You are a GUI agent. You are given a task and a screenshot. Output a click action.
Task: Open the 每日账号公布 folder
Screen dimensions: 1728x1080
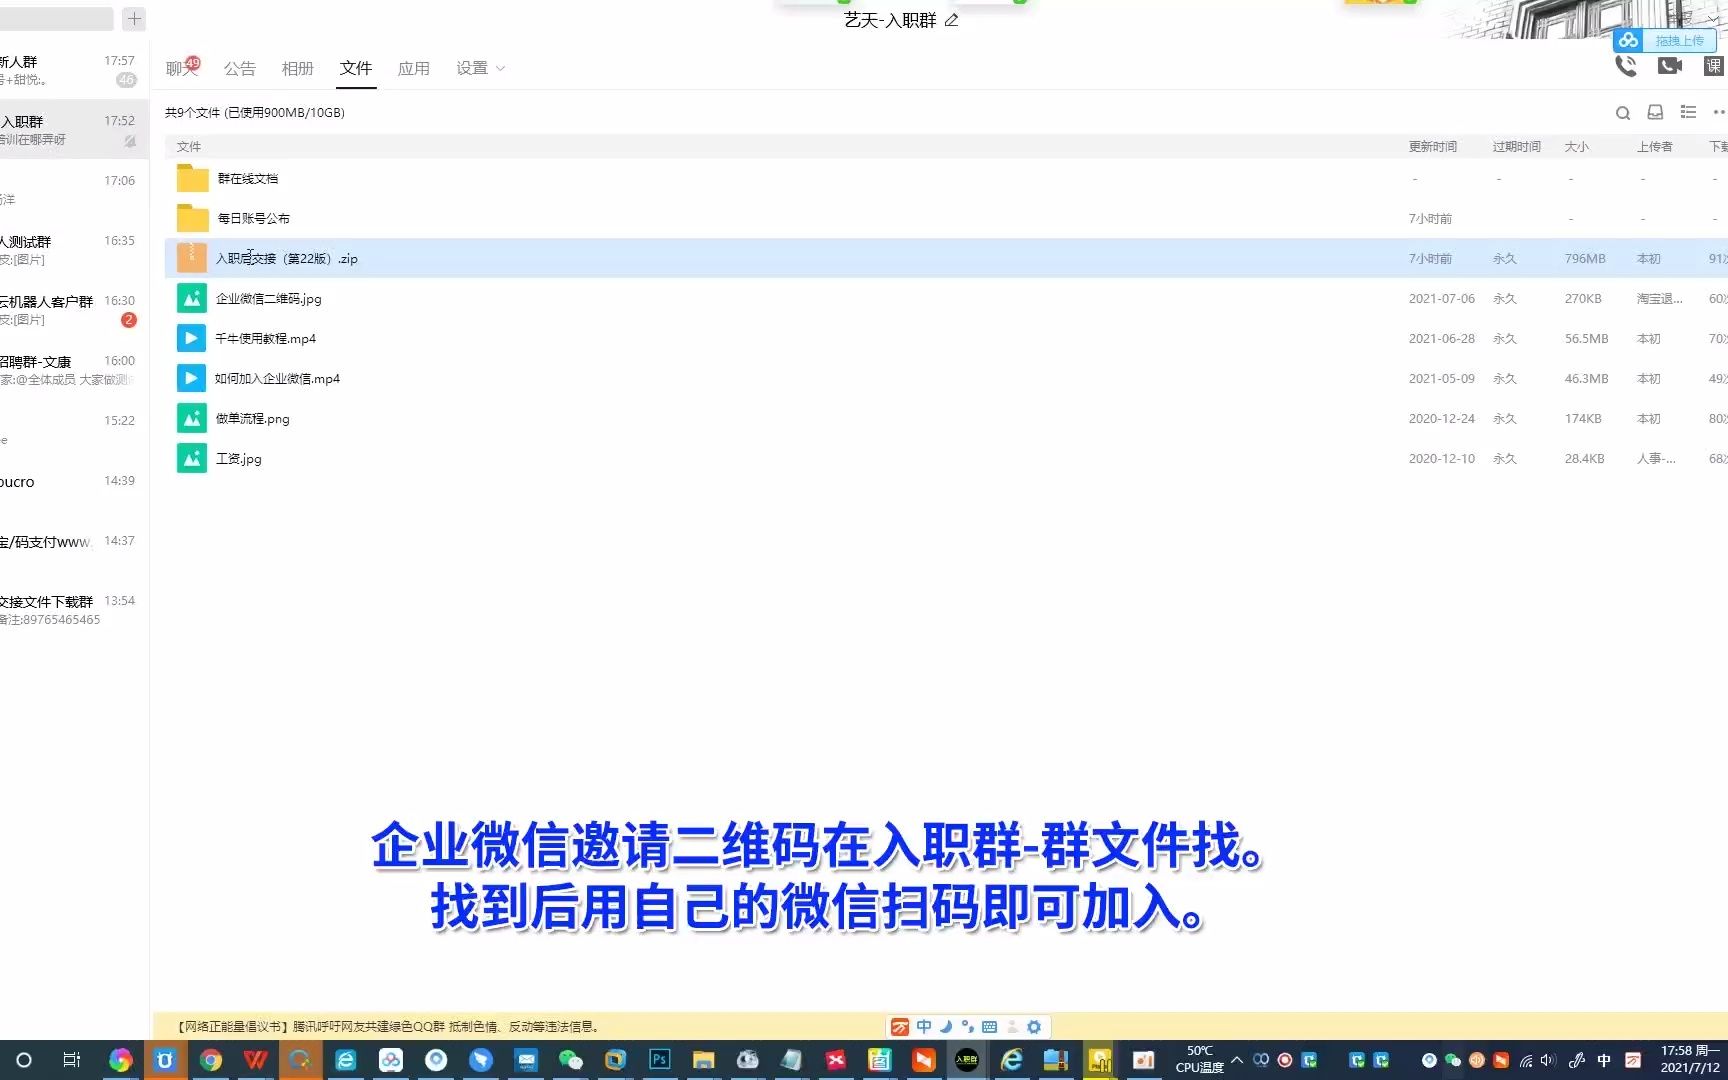pos(252,218)
